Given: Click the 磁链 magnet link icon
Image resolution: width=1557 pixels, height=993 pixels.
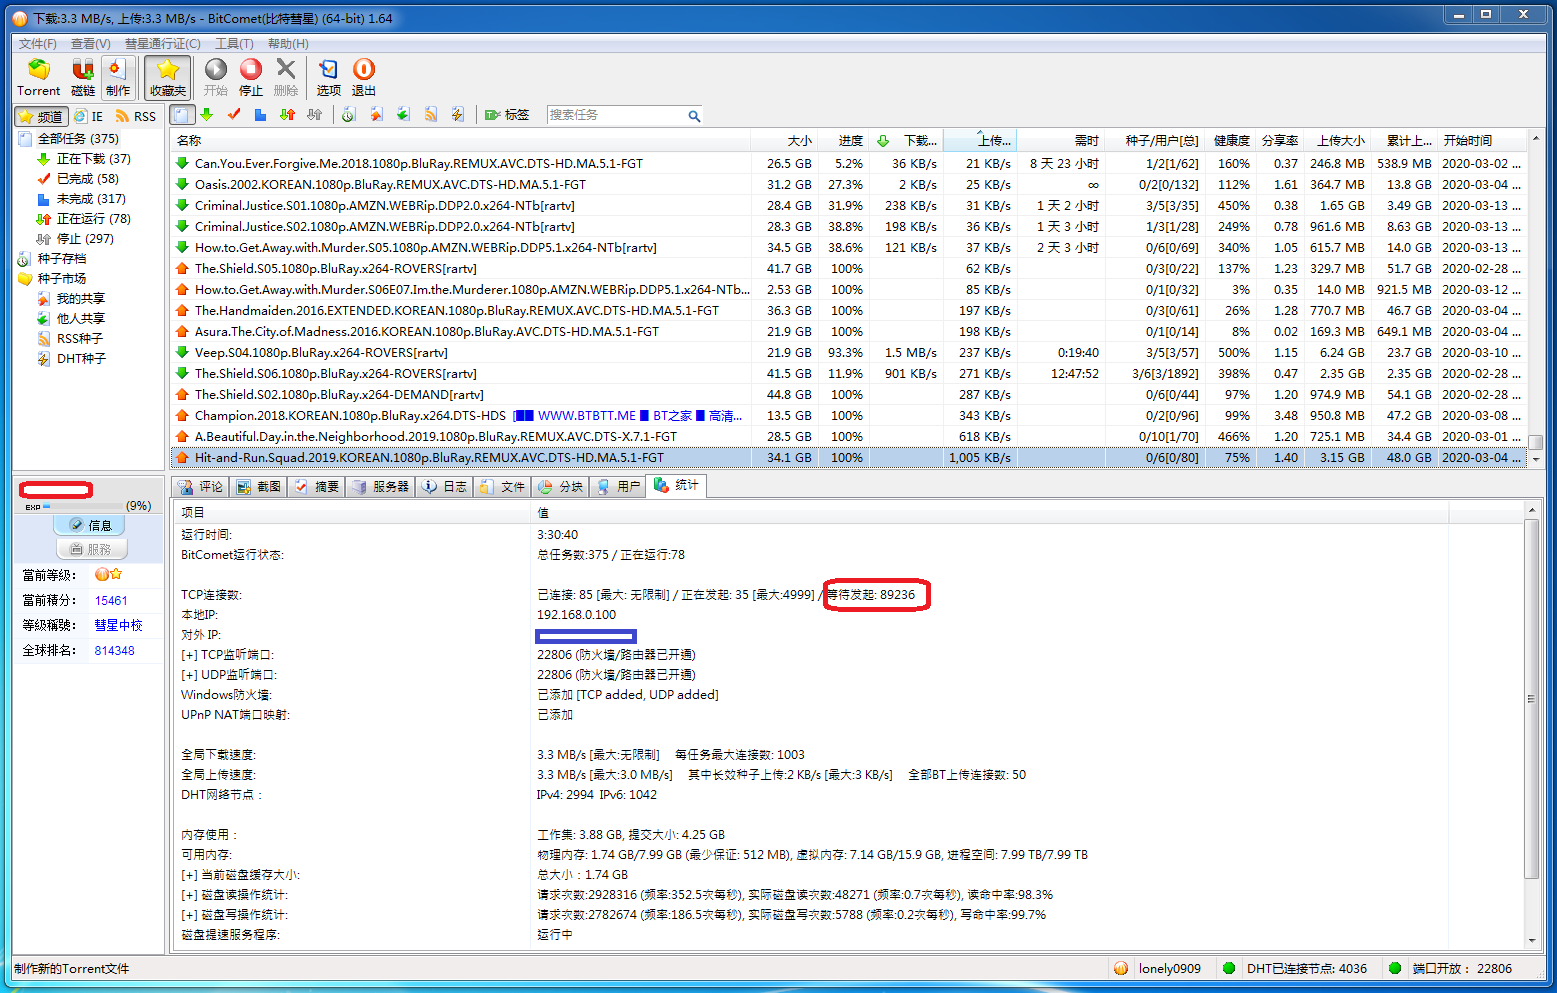Looking at the screenshot, I should pos(82,76).
